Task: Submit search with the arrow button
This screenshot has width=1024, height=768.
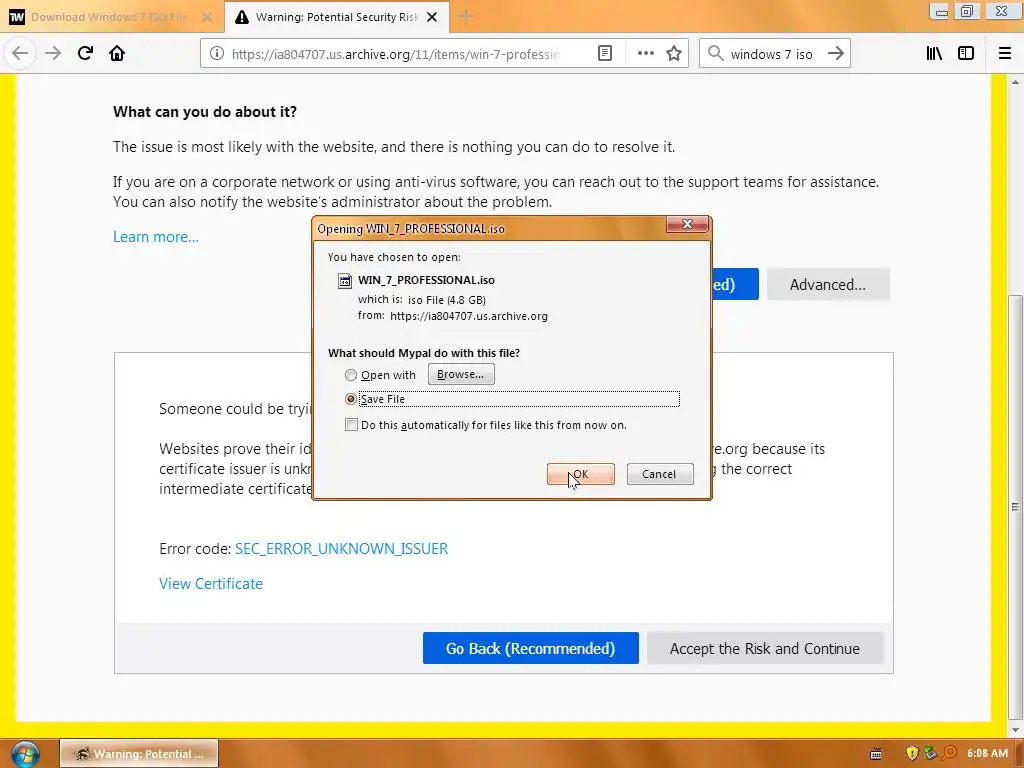Action: 836,54
